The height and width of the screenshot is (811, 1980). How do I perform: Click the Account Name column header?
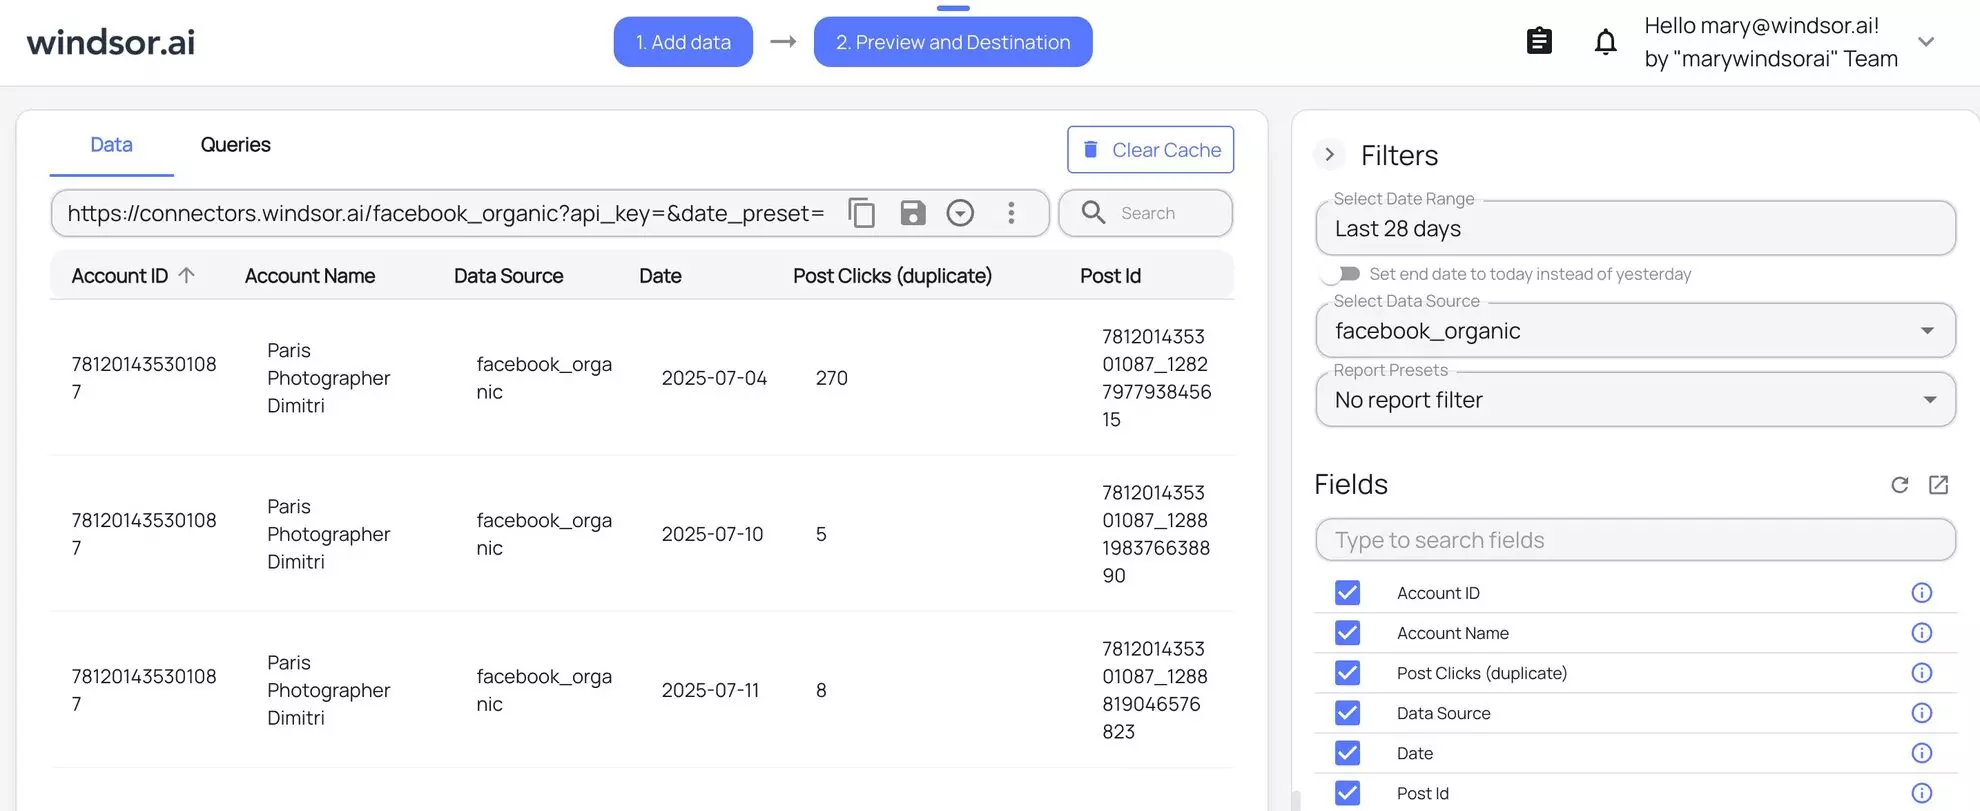(310, 276)
